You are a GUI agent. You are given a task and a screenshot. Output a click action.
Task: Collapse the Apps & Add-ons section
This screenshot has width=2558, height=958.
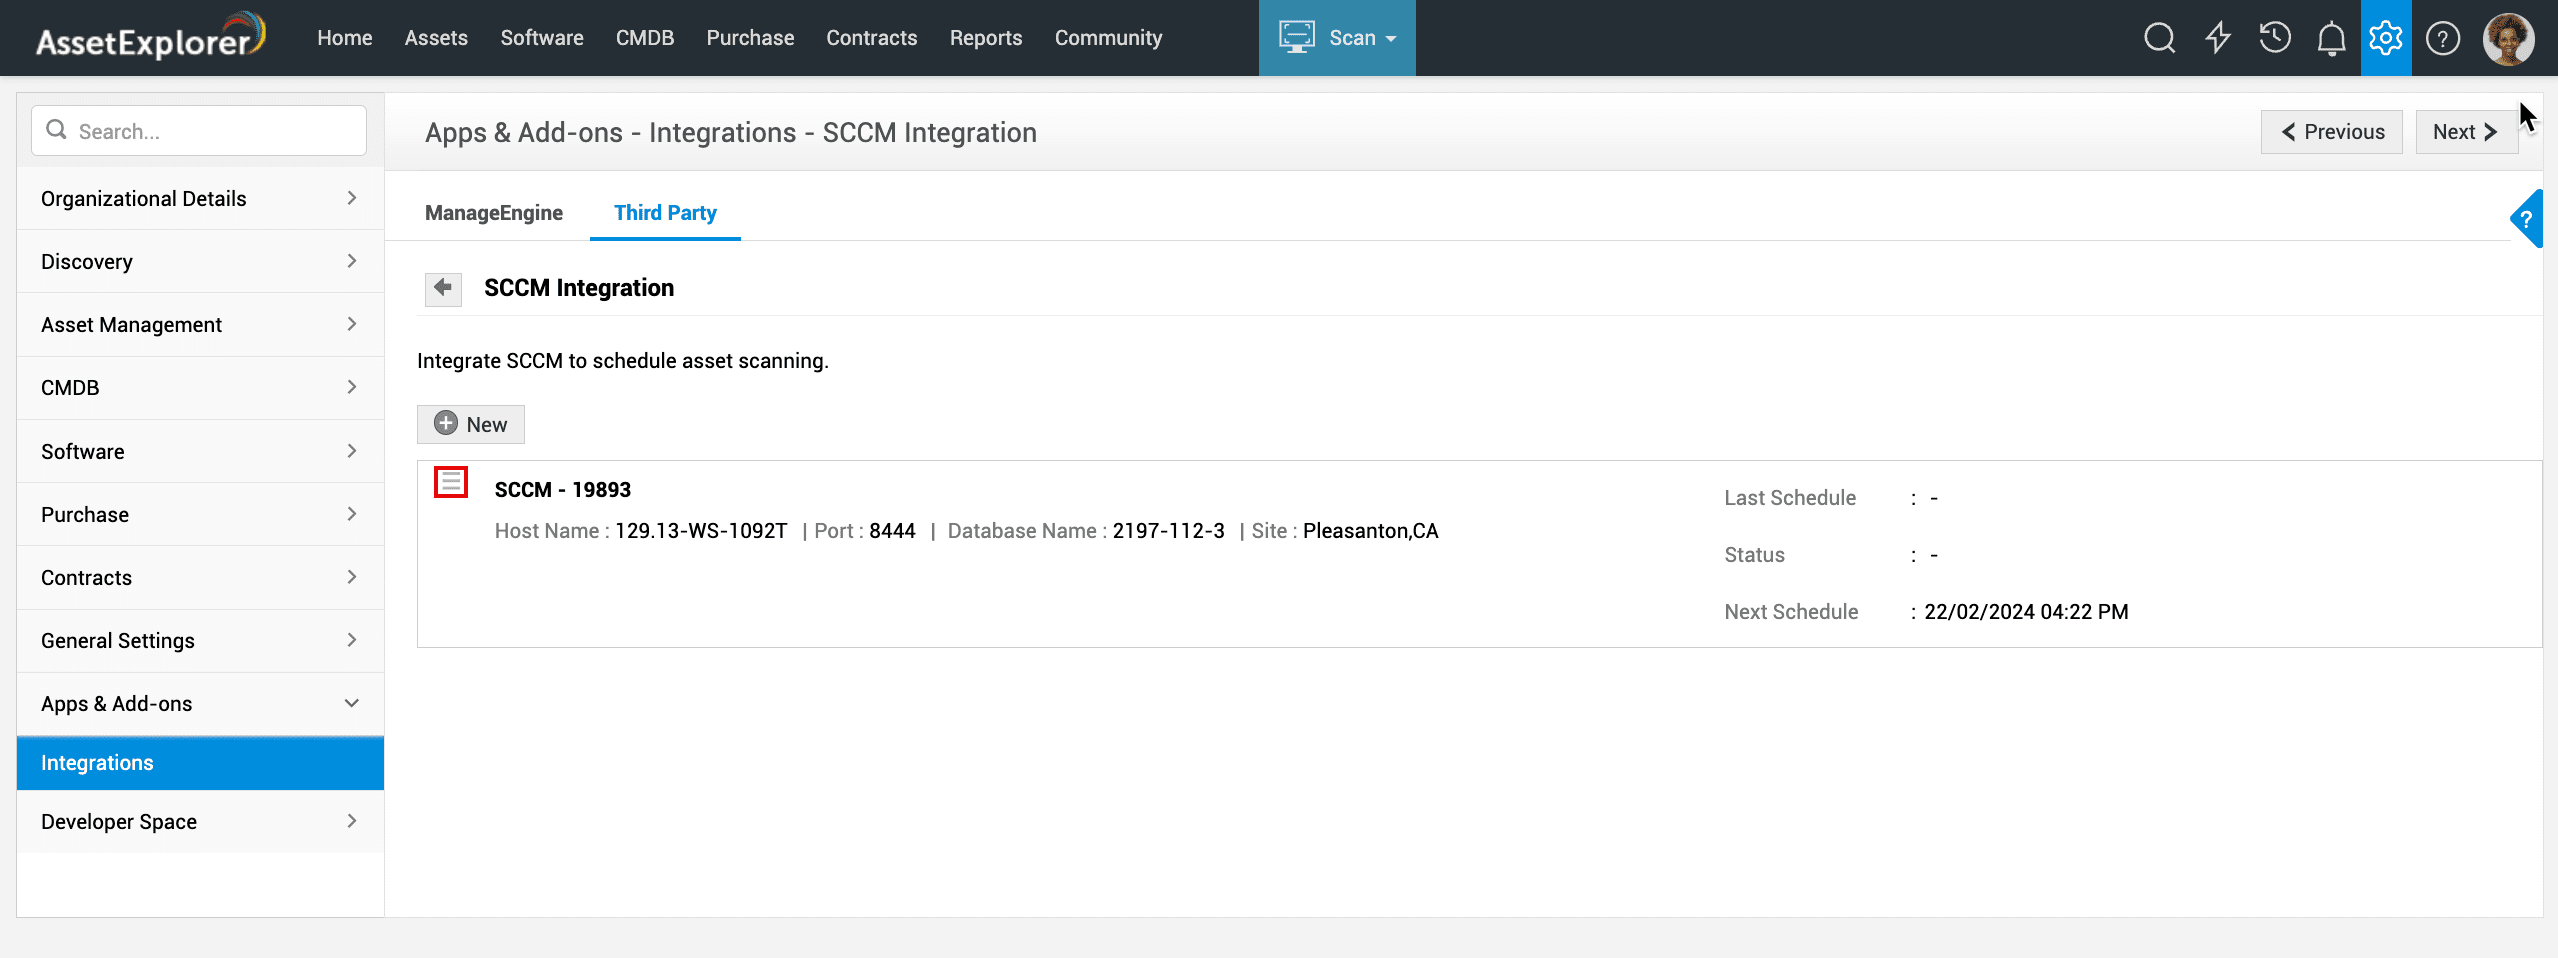tap(200, 704)
